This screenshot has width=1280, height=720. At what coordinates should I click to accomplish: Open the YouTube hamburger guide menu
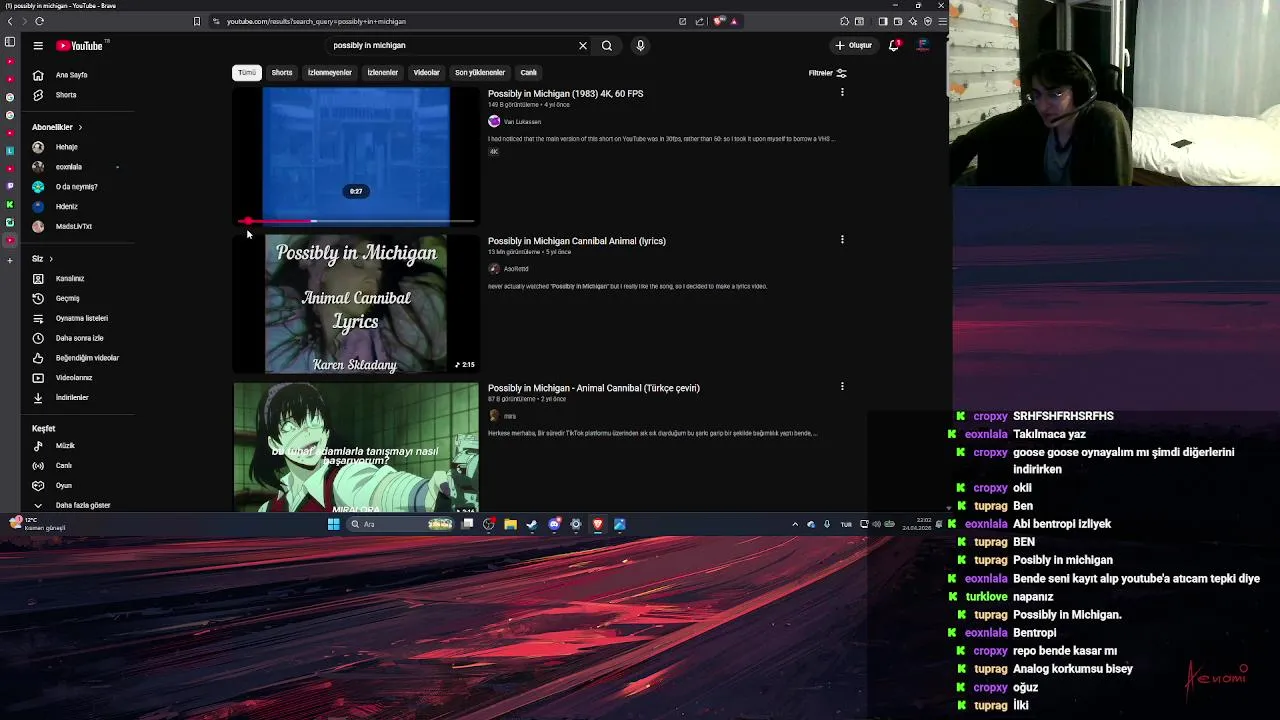[38, 45]
